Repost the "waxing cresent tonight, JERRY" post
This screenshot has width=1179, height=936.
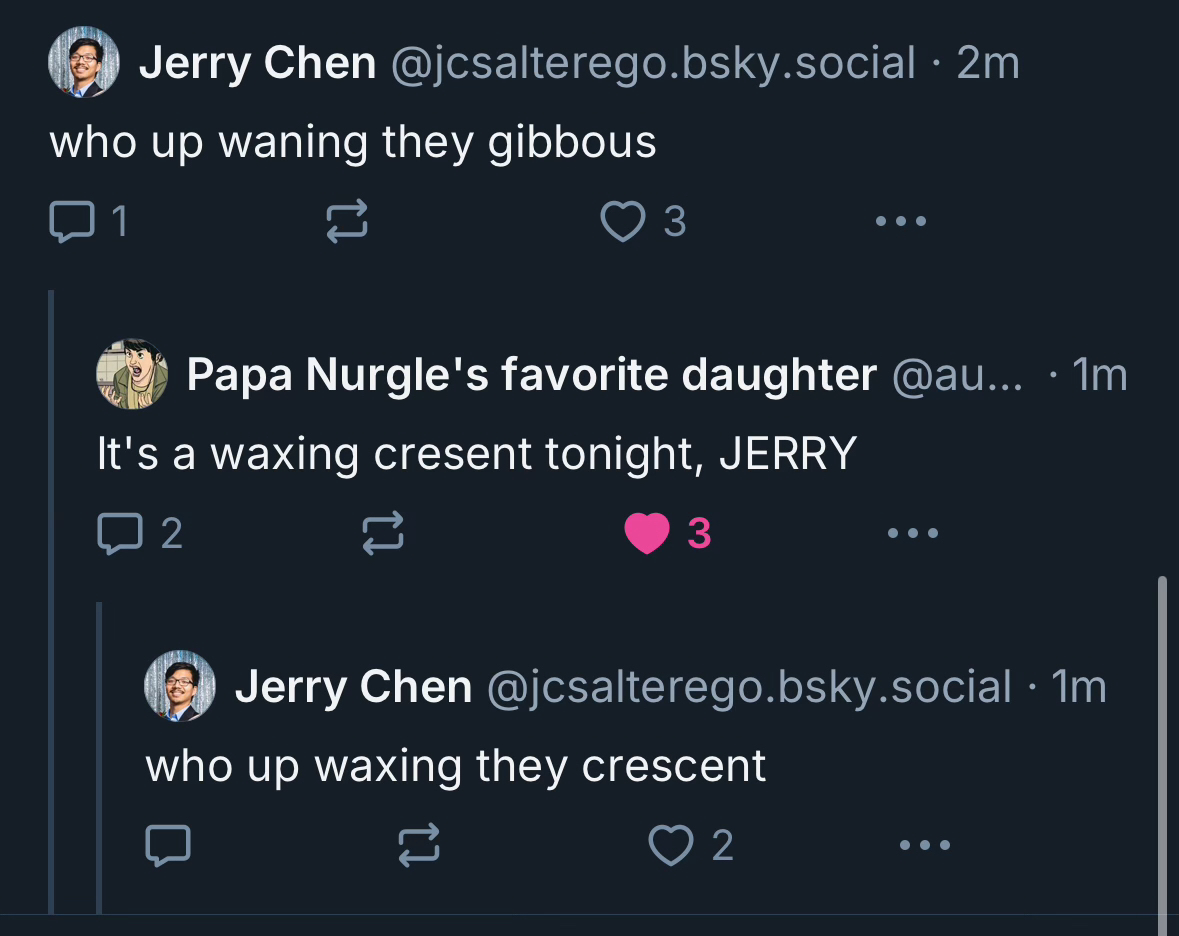click(x=381, y=533)
